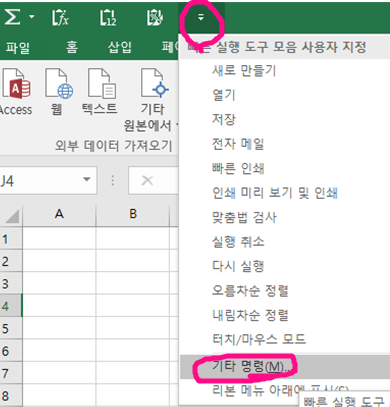Select row 2 header

[x=11, y=261]
